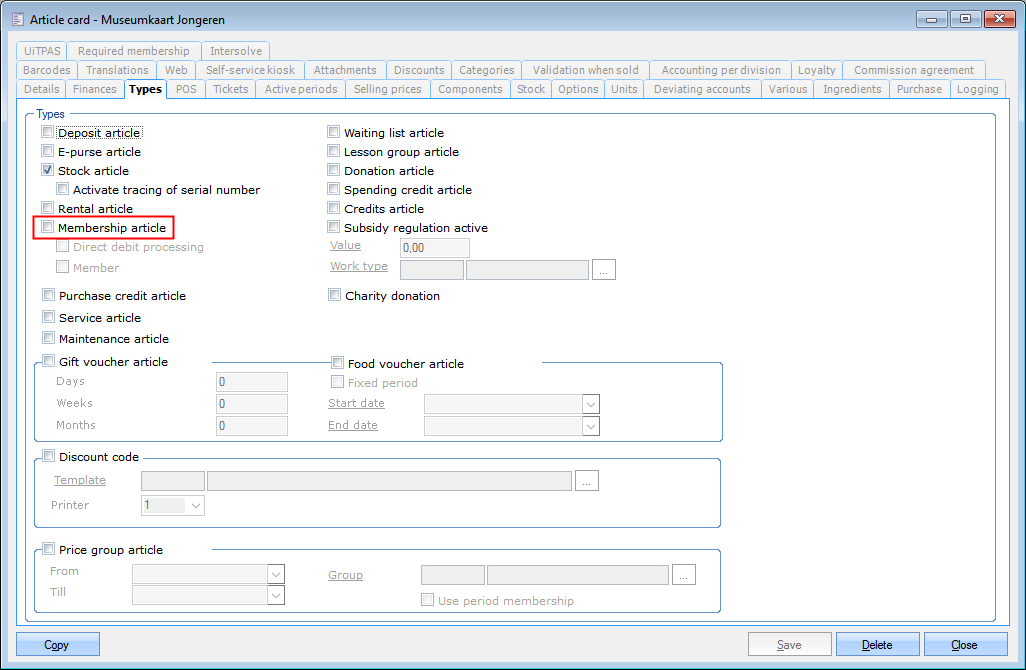Tick the Donation article checkbox
This screenshot has width=1026, height=670.
point(334,171)
